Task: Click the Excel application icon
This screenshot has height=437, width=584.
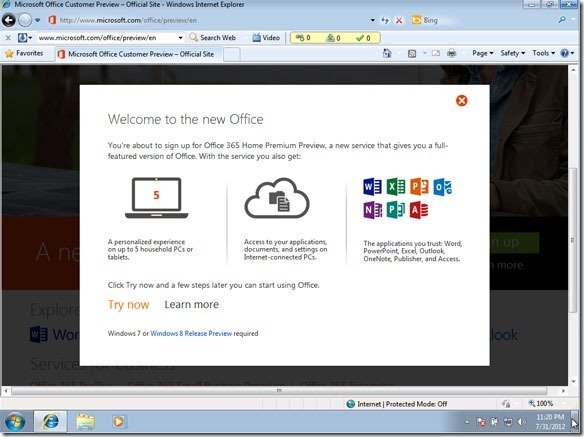Action: tap(396, 187)
